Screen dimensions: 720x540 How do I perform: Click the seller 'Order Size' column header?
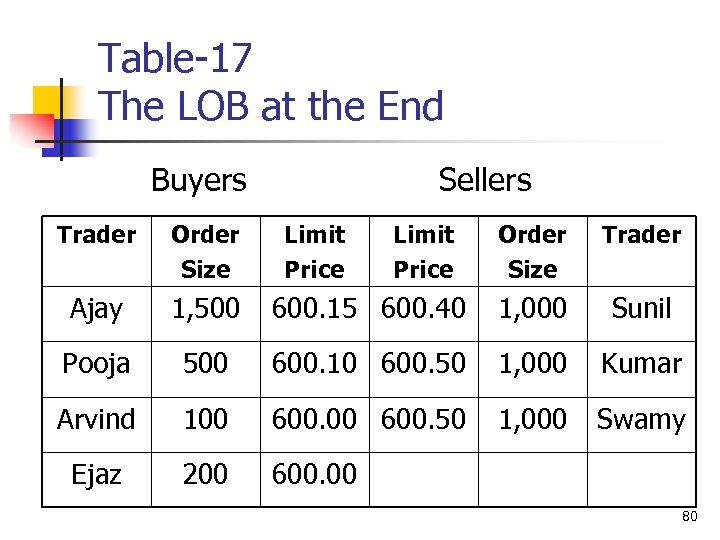coord(532,251)
